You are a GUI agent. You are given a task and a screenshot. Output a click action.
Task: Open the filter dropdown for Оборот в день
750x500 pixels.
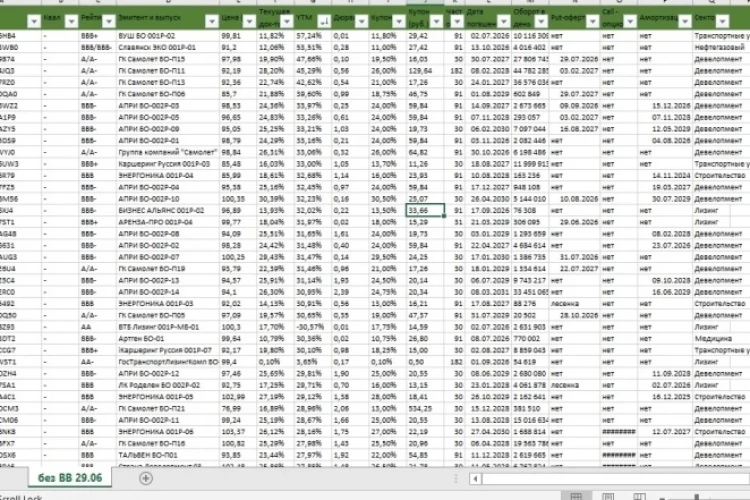[541, 22]
